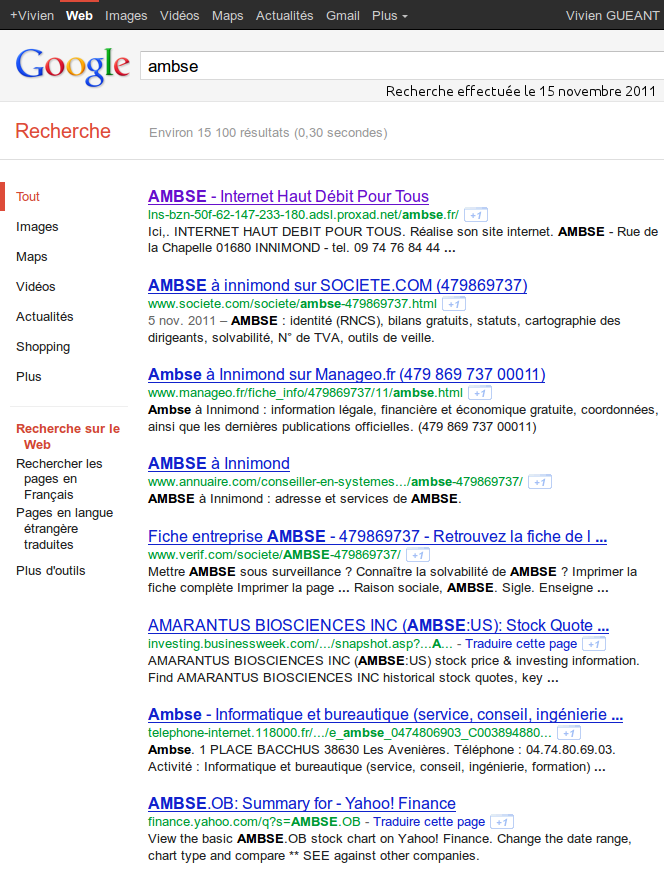This screenshot has width=664, height=869.
Task: Go to Vidéos in top navigation bar
Action: pyautogui.click(x=180, y=16)
